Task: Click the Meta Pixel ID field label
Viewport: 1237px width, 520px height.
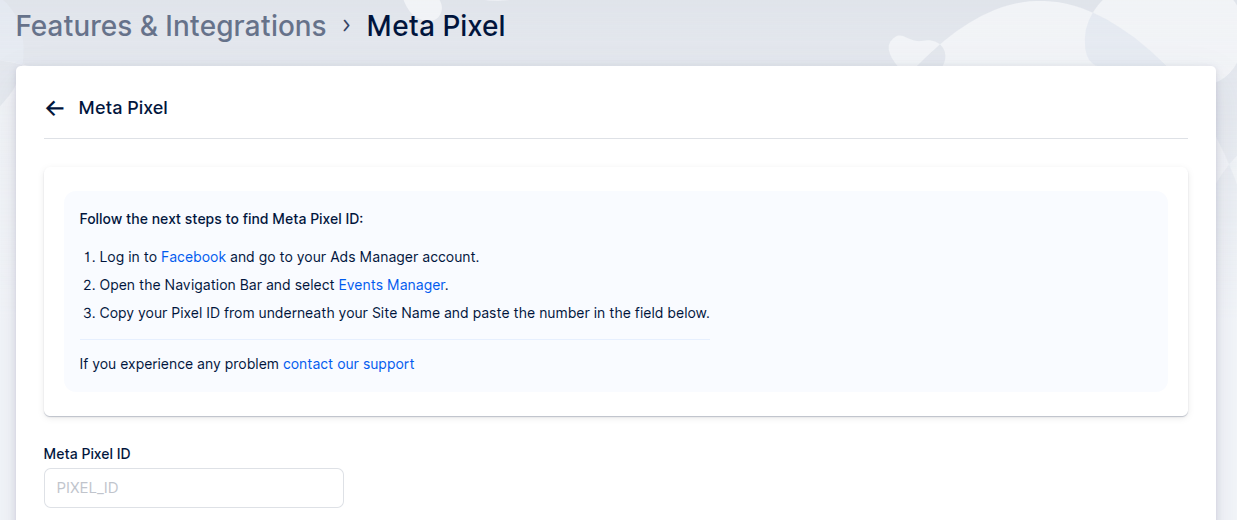Action: pos(87,454)
